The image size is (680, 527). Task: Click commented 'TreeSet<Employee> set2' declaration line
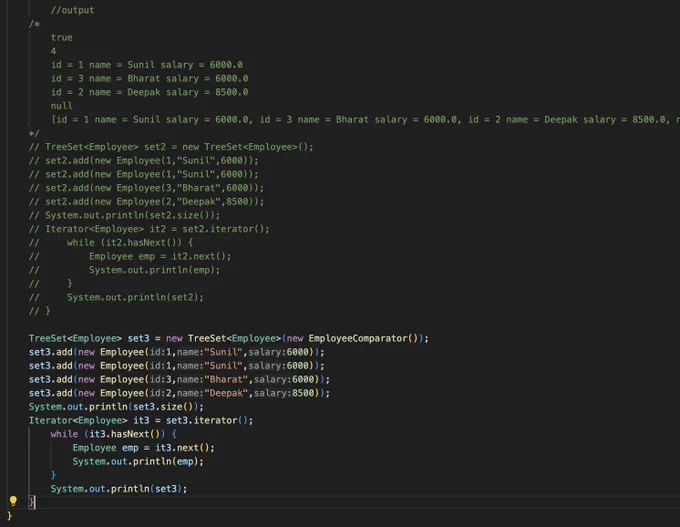coord(171,147)
